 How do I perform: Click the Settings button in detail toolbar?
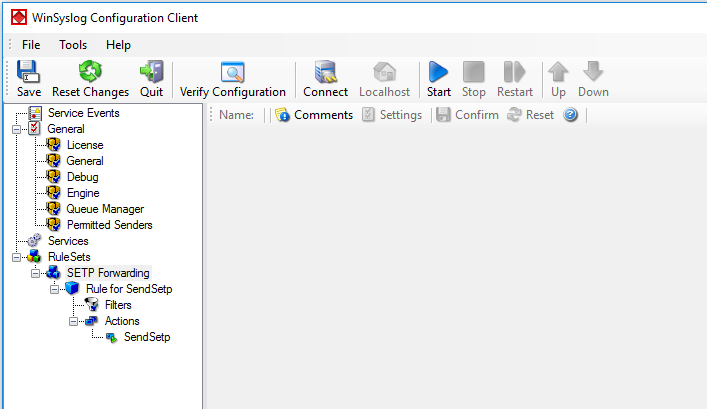tap(392, 115)
